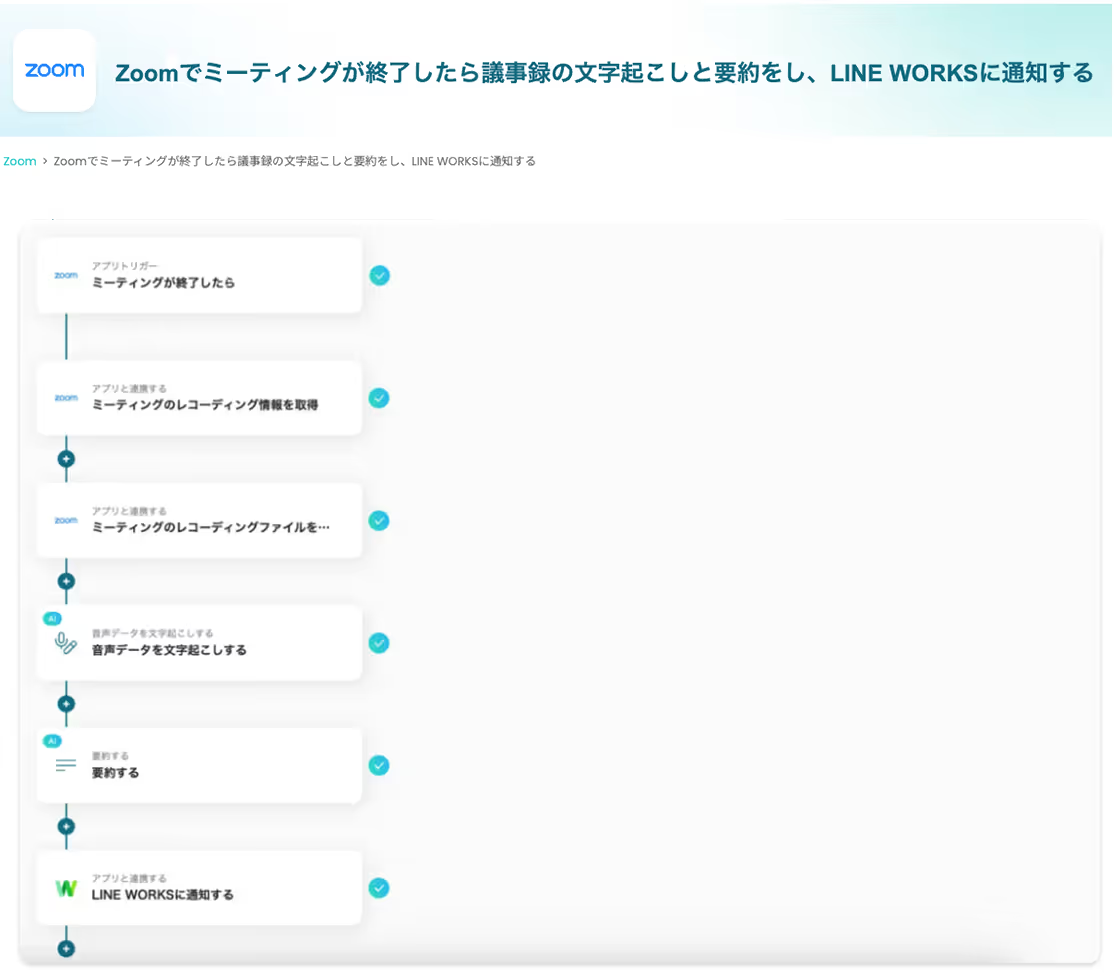Click checkmark next to LINE WORKS step

click(379, 888)
